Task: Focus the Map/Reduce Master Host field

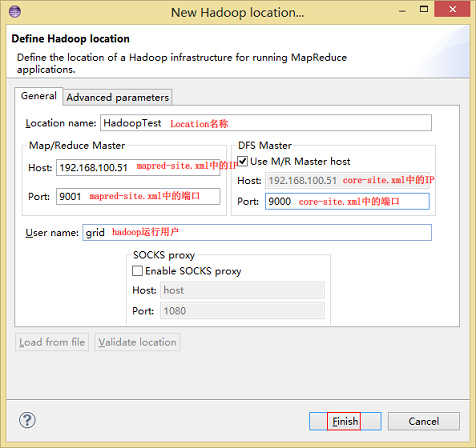Action: [138, 167]
